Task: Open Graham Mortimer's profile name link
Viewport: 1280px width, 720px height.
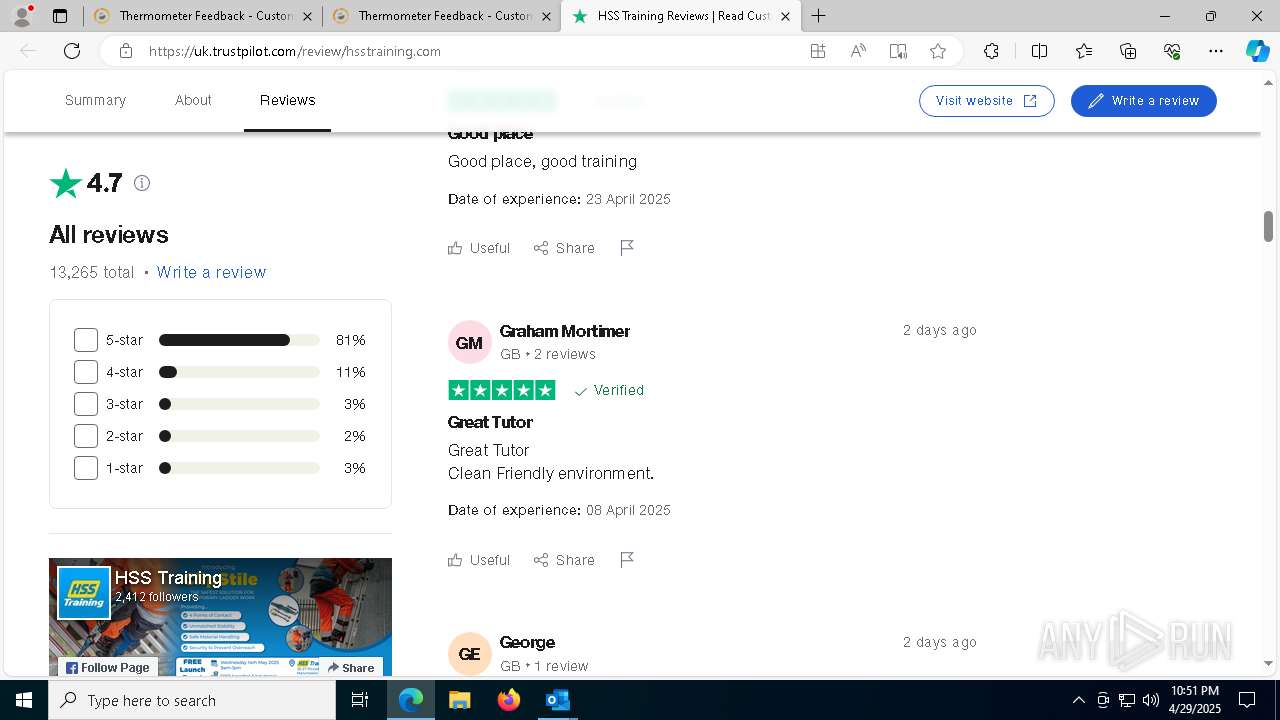Action: click(x=564, y=331)
